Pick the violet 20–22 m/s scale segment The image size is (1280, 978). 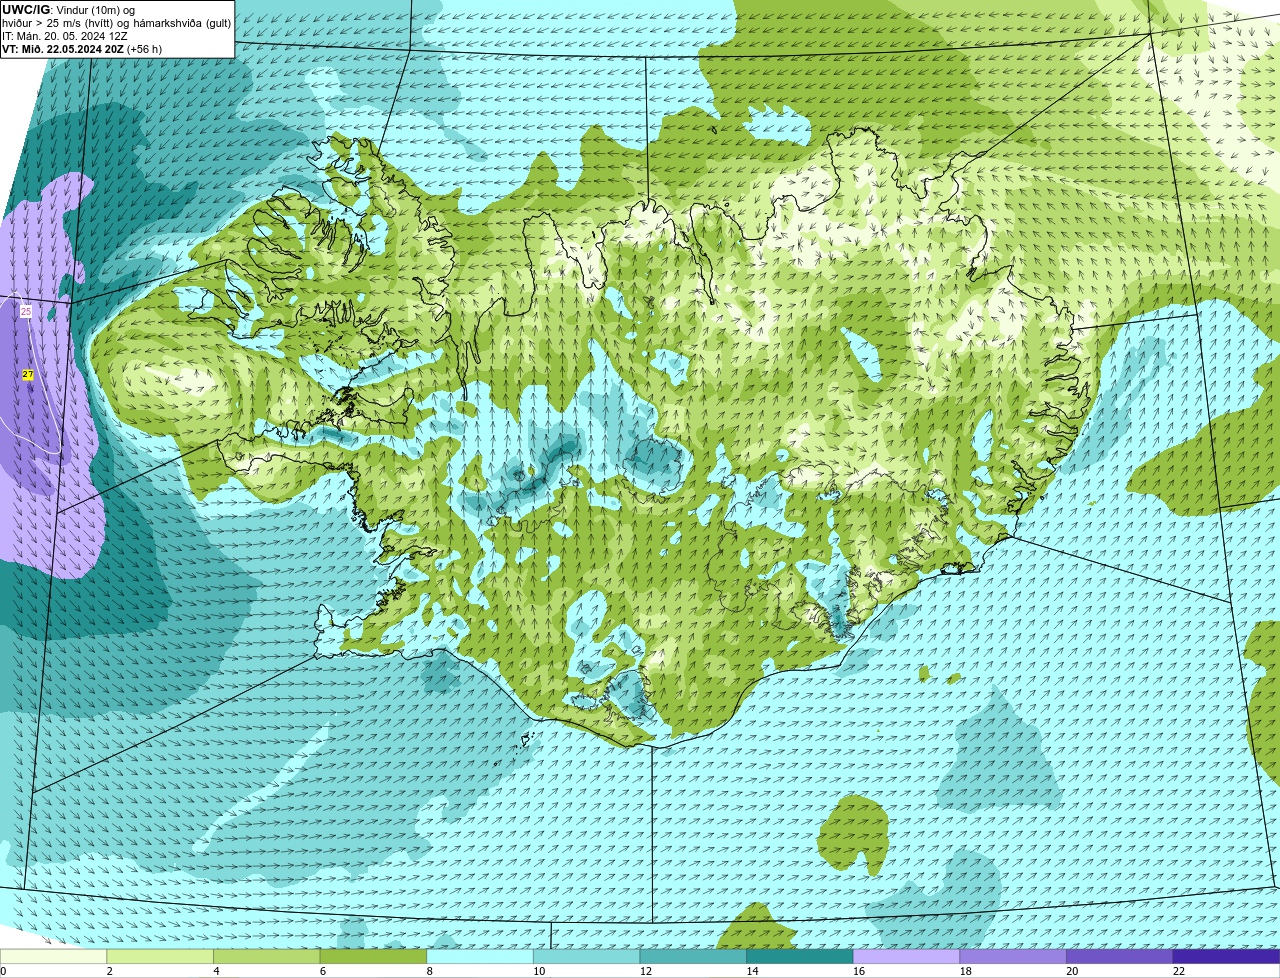coord(1119,956)
